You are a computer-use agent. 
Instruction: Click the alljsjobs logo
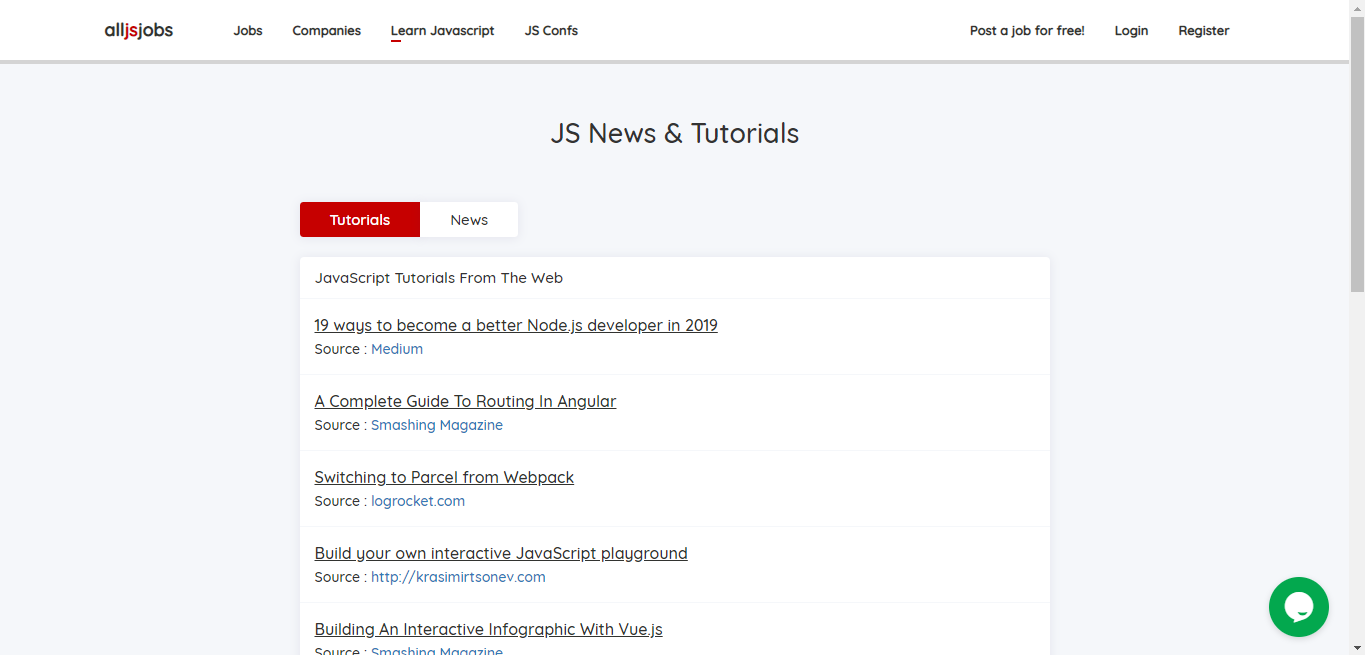point(139,31)
